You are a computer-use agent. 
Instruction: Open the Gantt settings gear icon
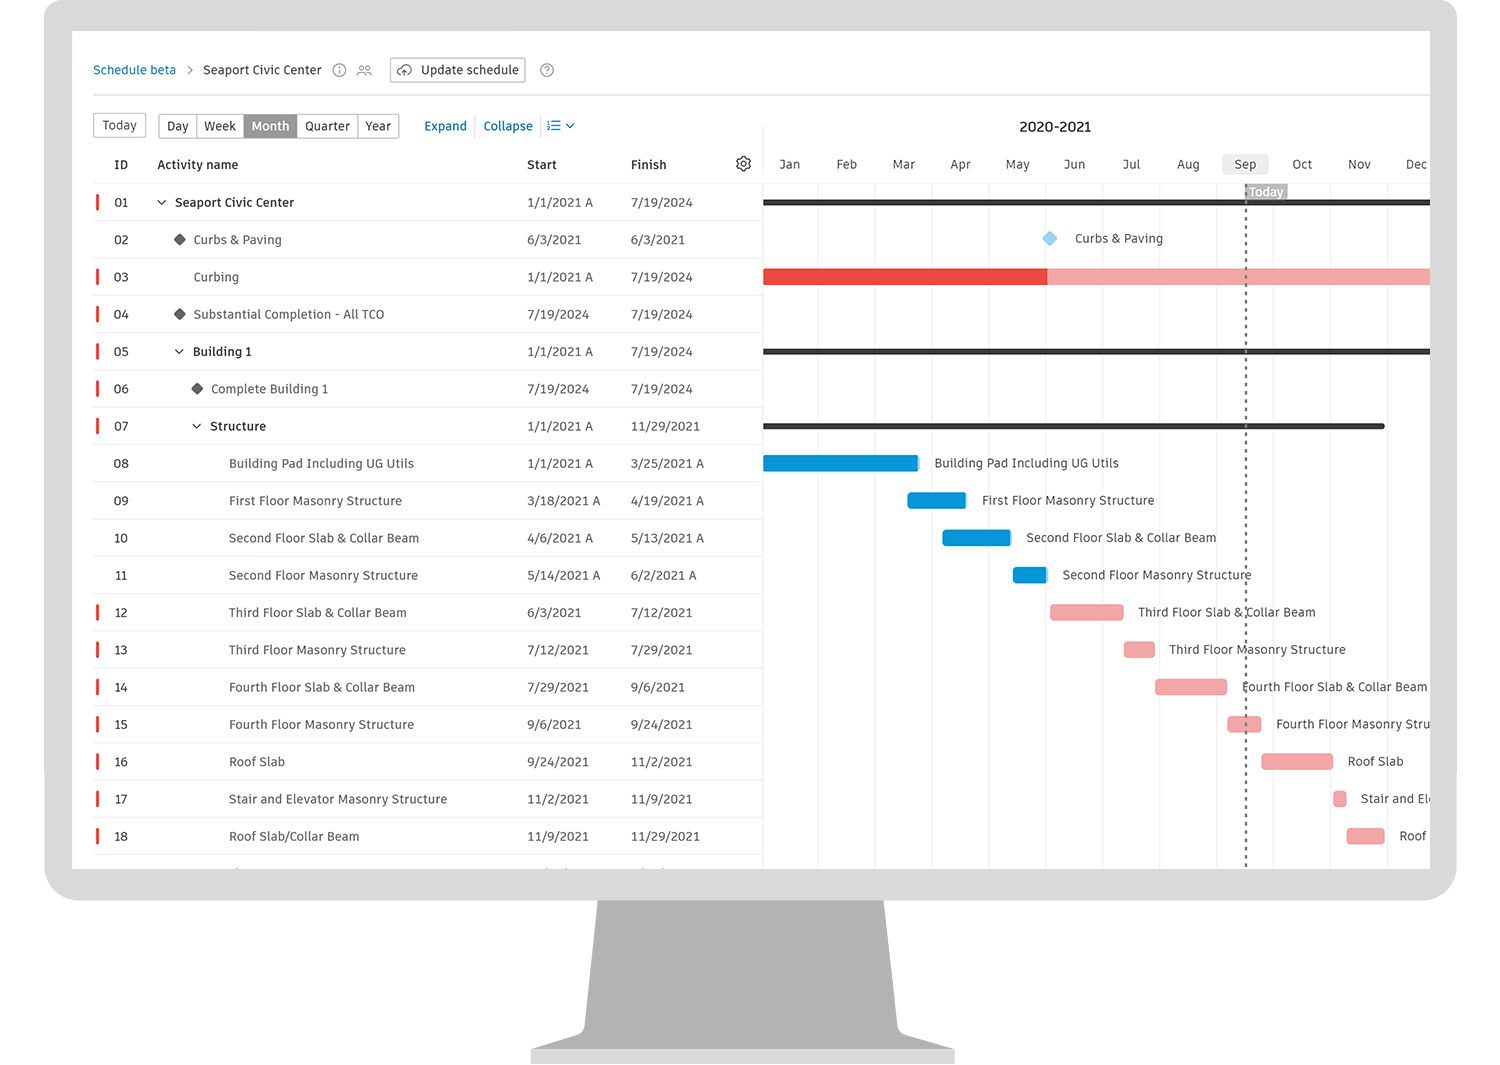(743, 163)
